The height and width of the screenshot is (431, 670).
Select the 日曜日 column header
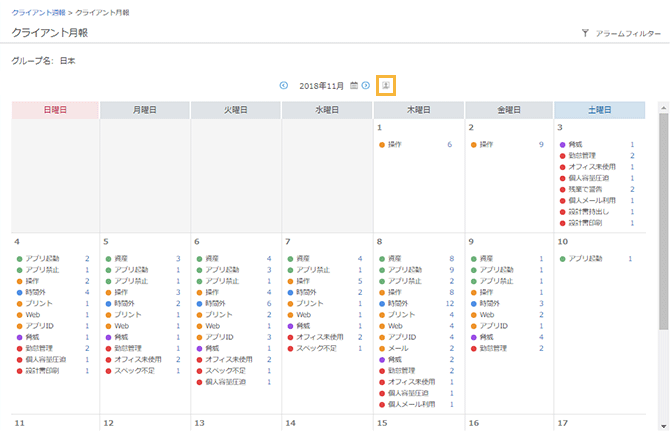click(55, 110)
